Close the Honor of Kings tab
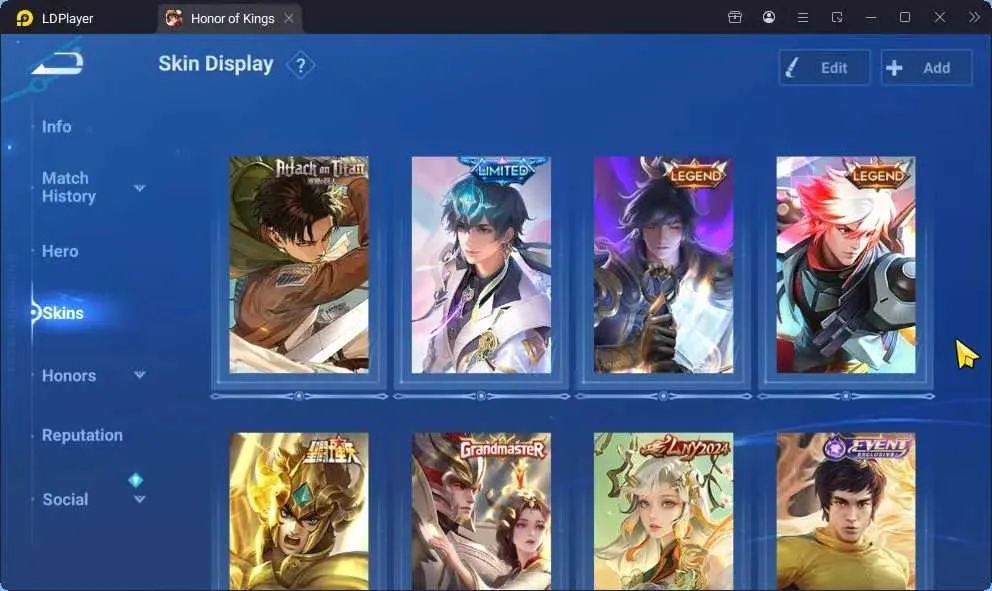 point(289,18)
